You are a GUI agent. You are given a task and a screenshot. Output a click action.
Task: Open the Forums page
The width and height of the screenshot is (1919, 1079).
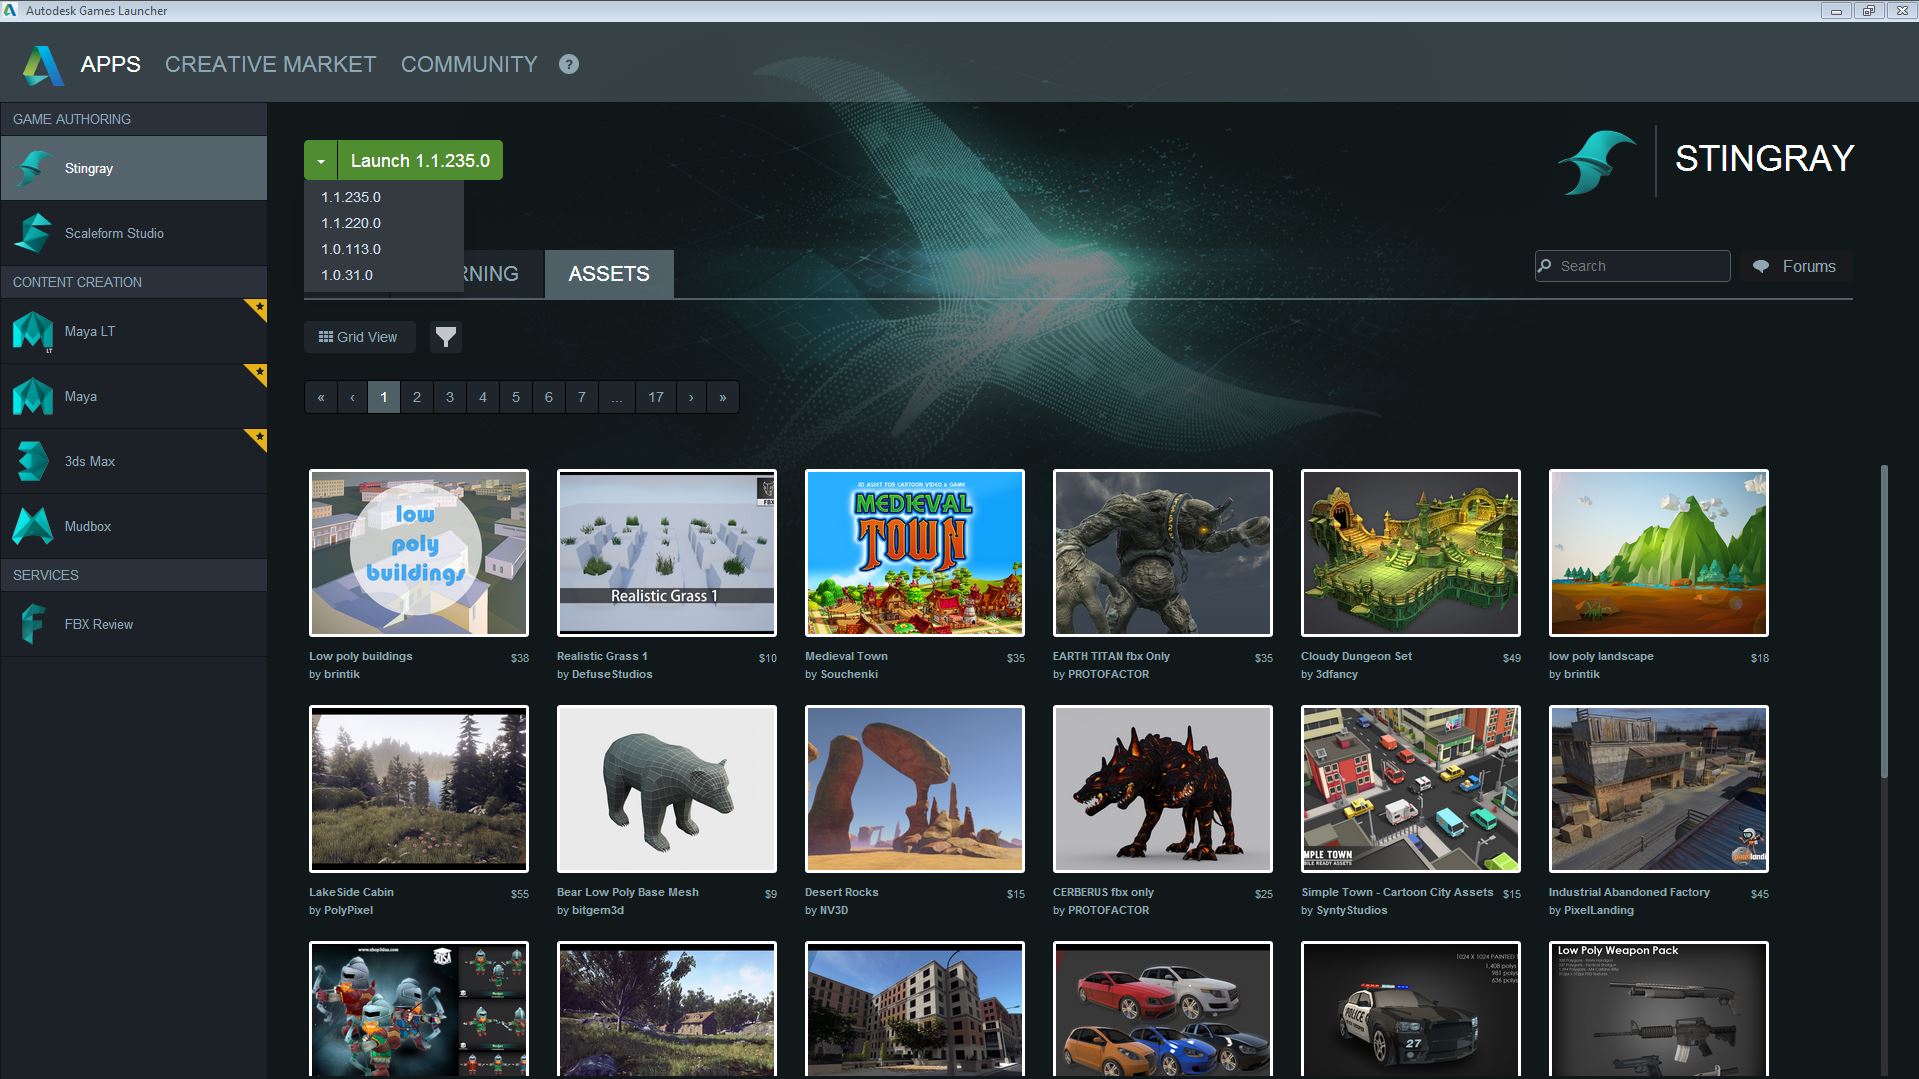pyautogui.click(x=1795, y=266)
